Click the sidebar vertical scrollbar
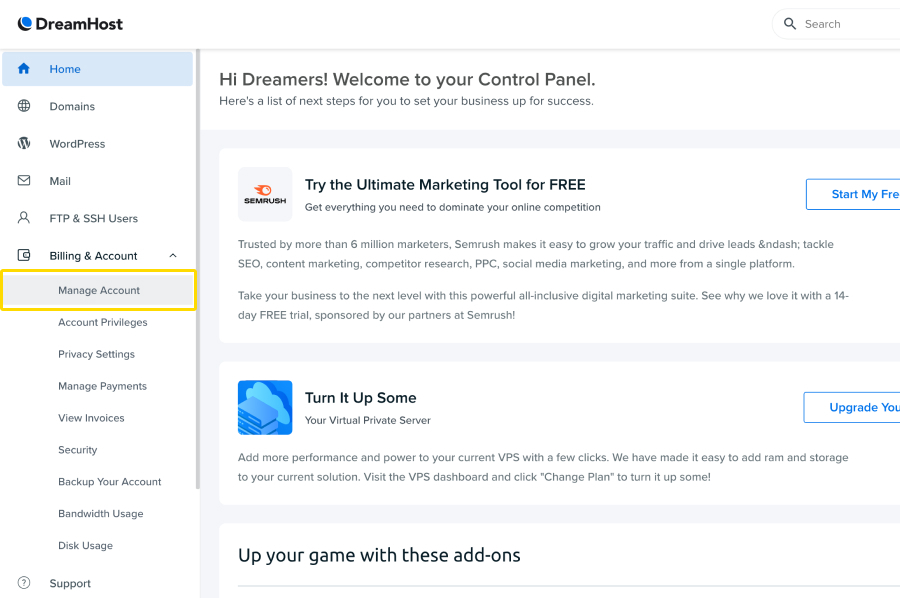Viewport: 900px width, 598px height. point(197,270)
